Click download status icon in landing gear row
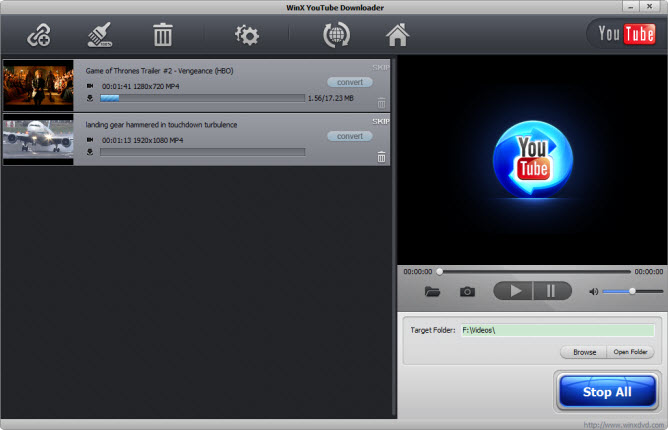This screenshot has width=668, height=430. 90,152
